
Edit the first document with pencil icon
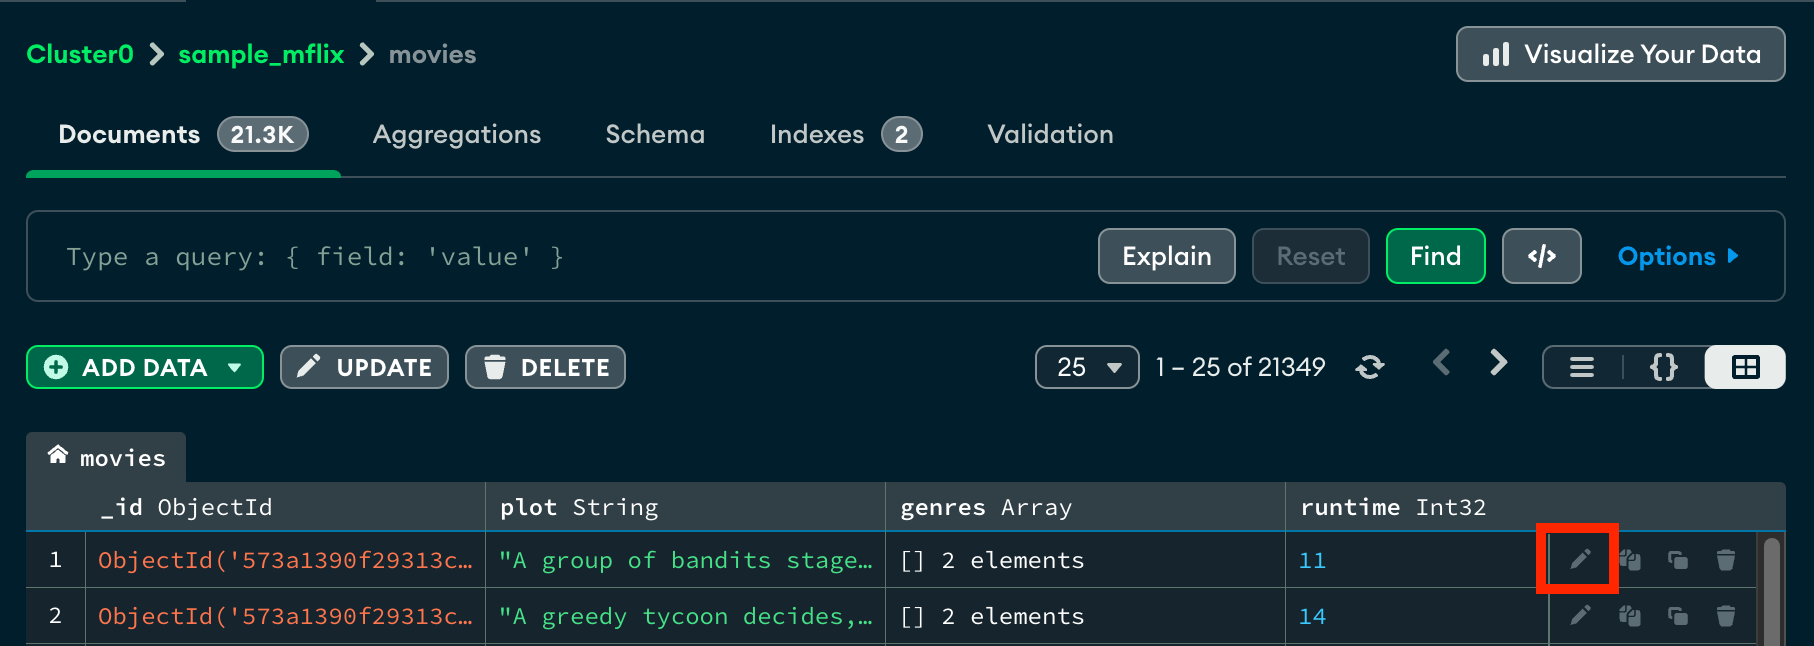point(1580,560)
